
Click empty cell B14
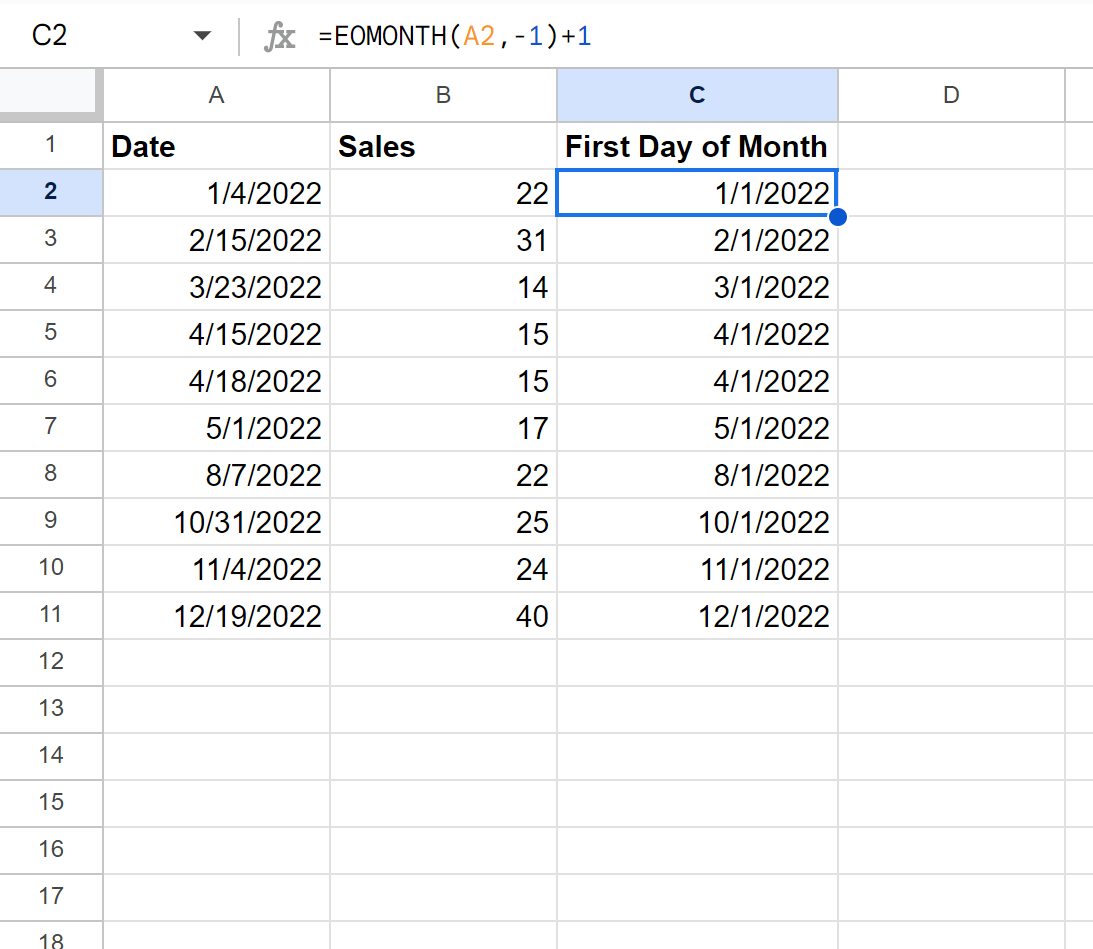point(443,757)
